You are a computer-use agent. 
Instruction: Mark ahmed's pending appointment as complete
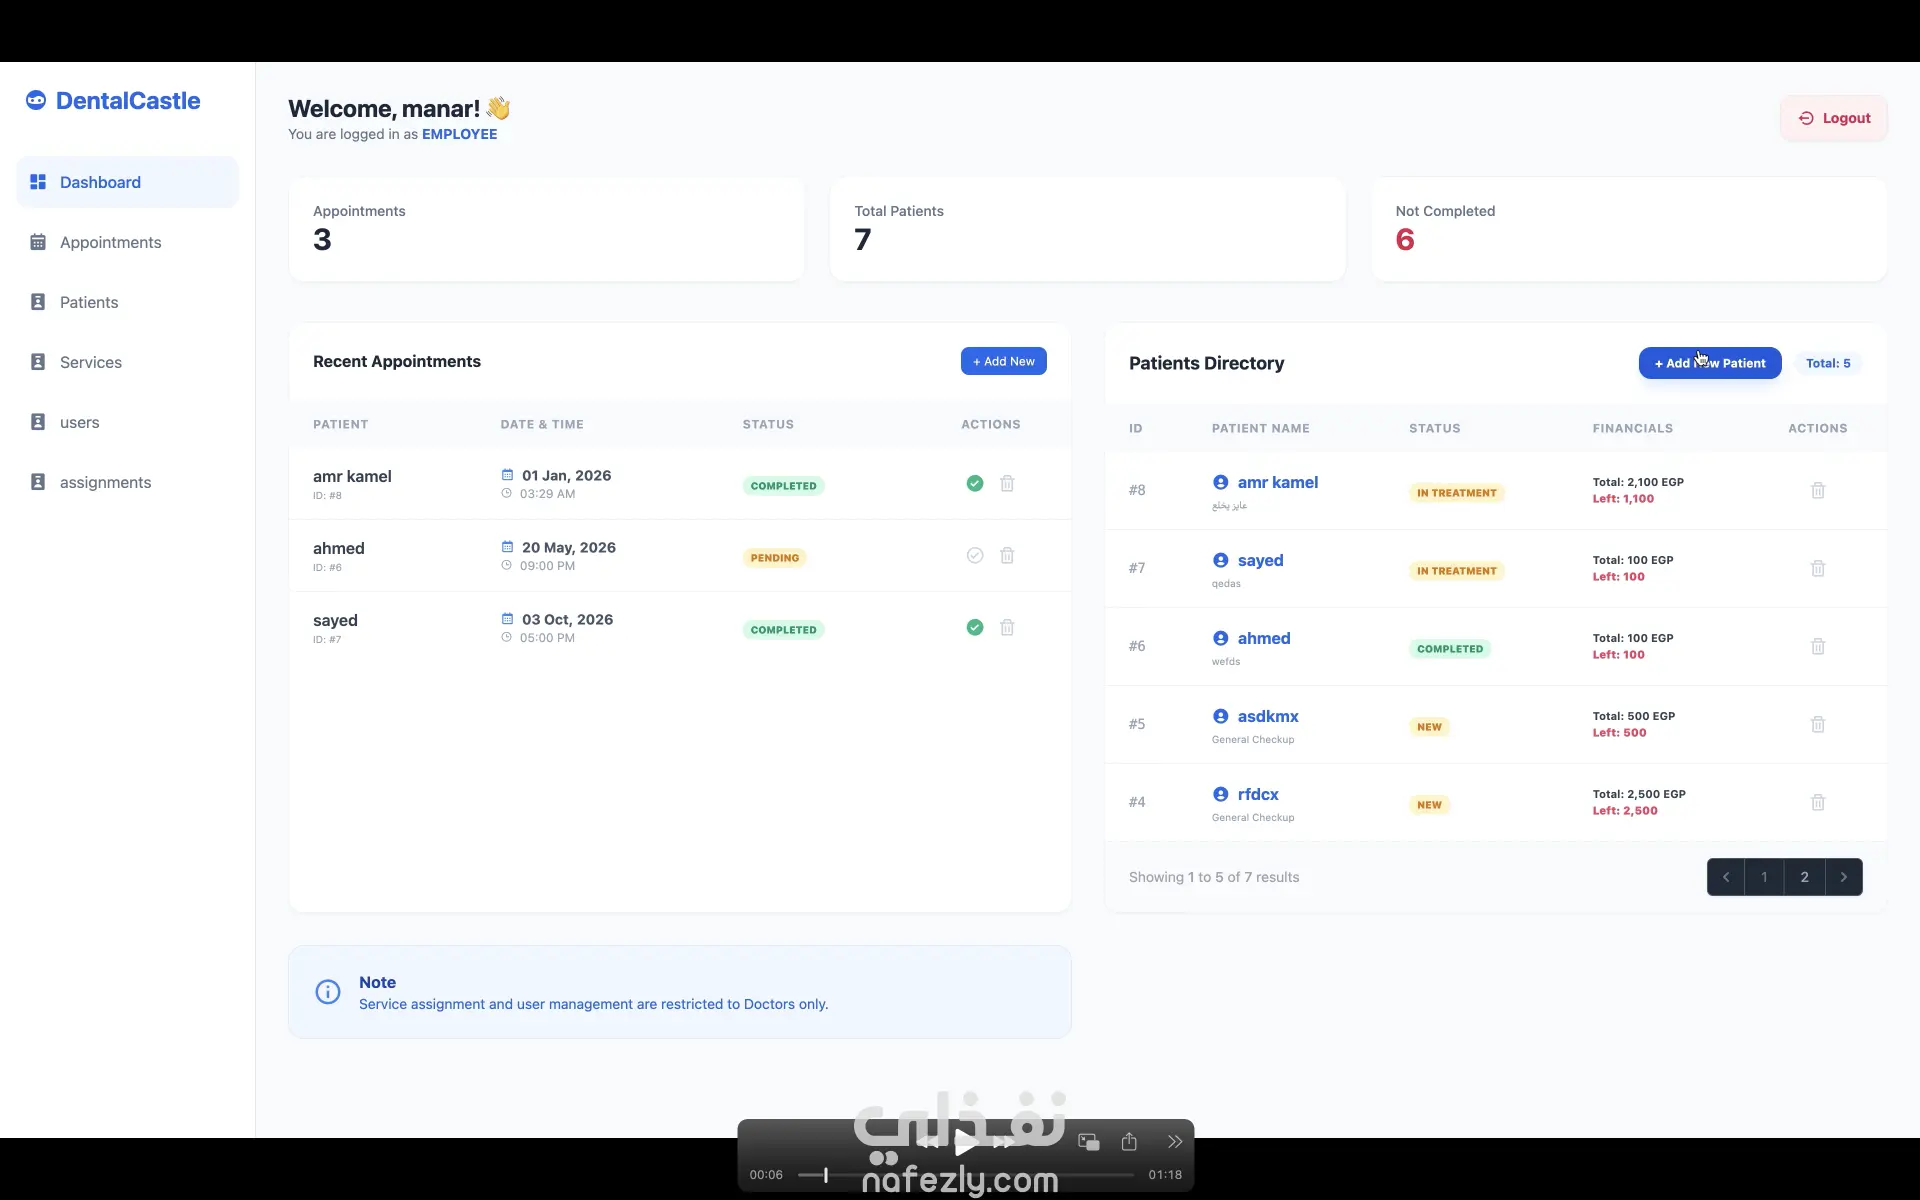tap(975, 556)
